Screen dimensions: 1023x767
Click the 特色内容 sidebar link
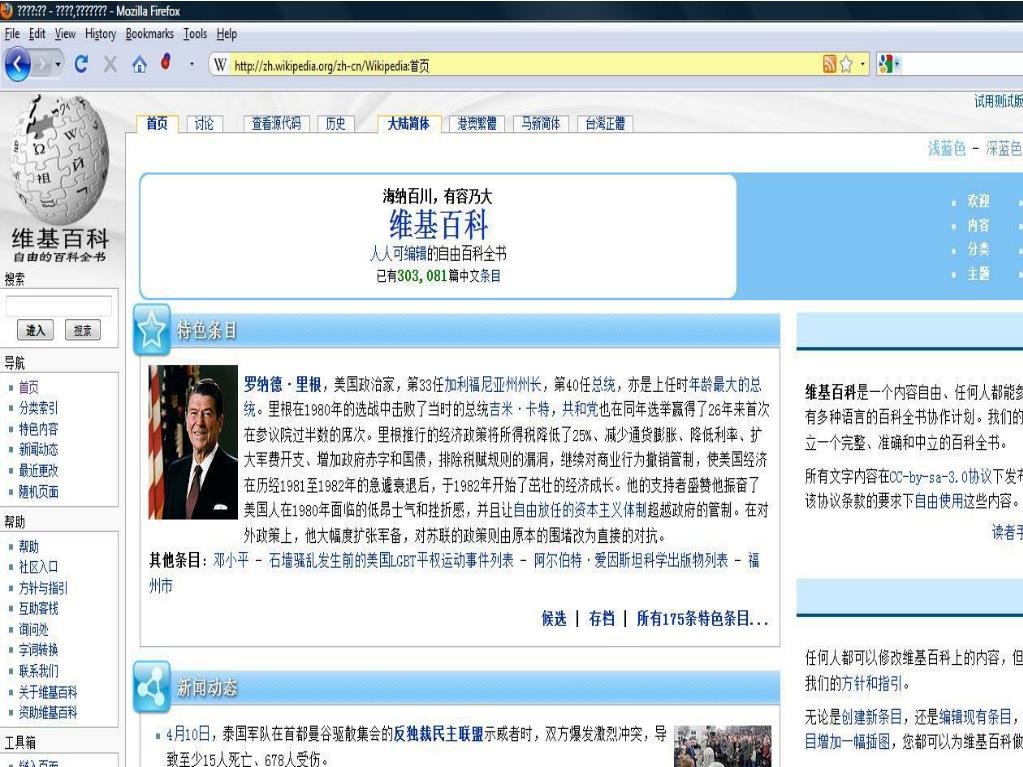point(38,429)
